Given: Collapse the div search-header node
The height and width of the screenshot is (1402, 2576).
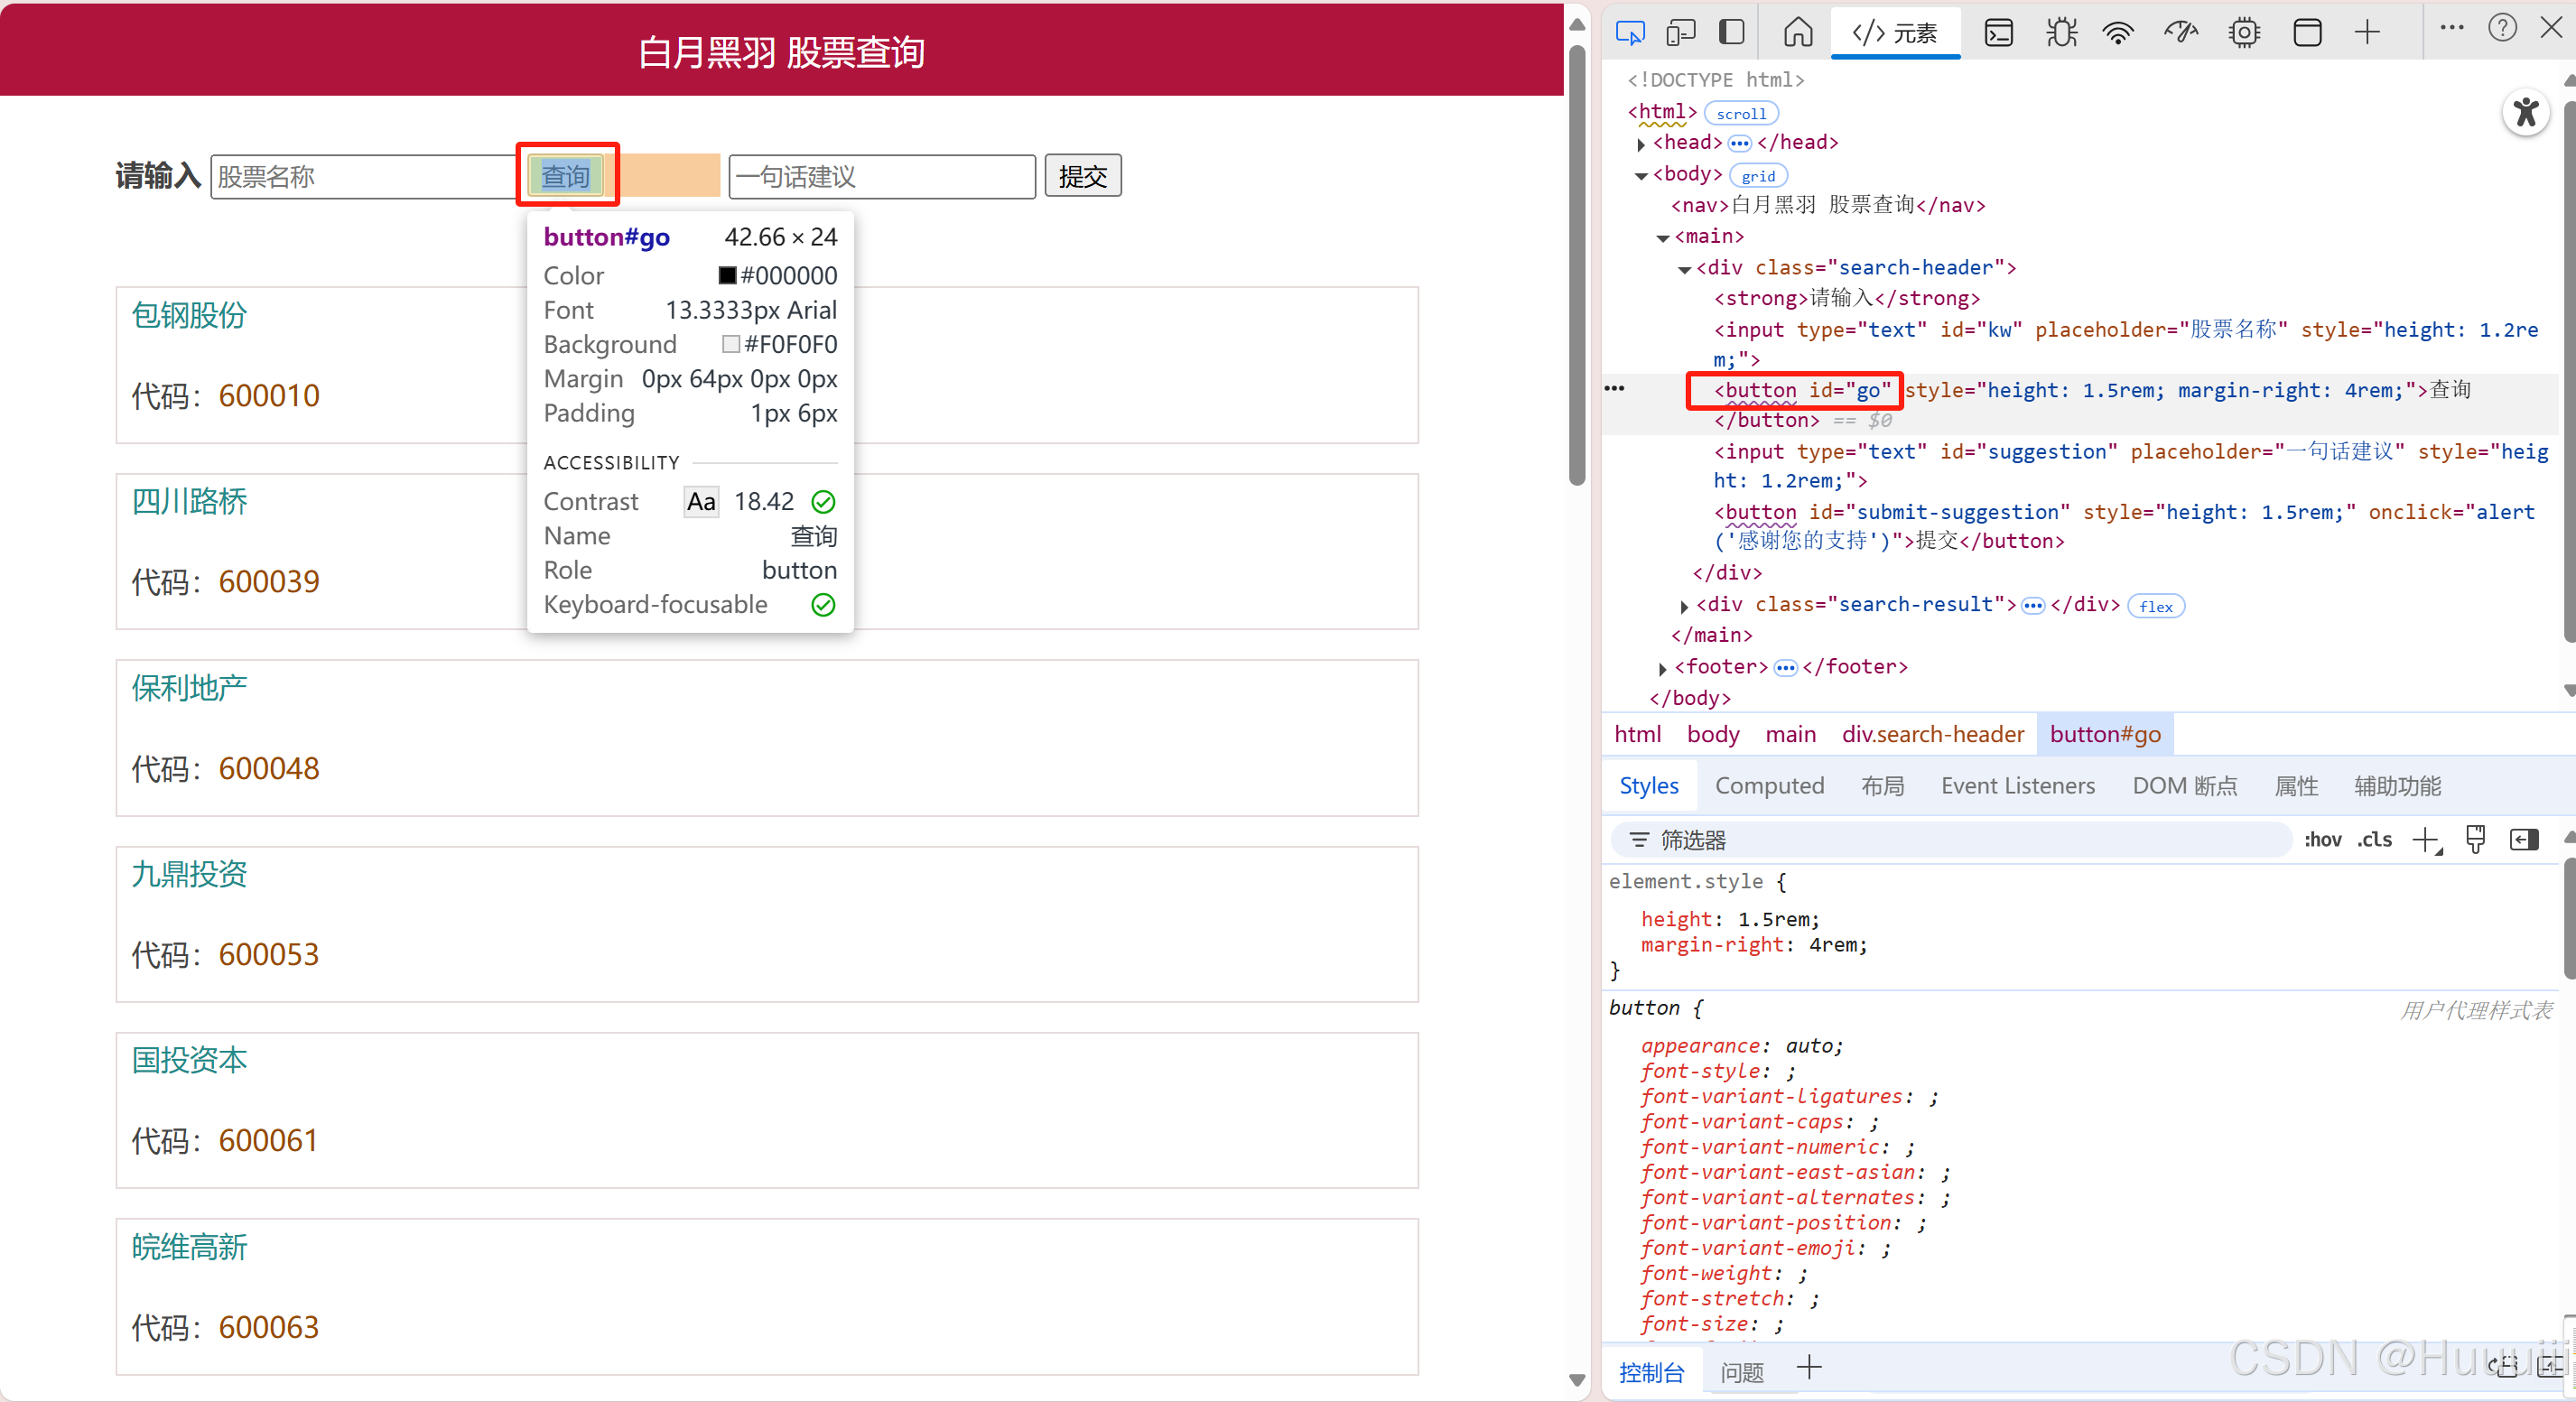Looking at the screenshot, I should tap(1684, 269).
